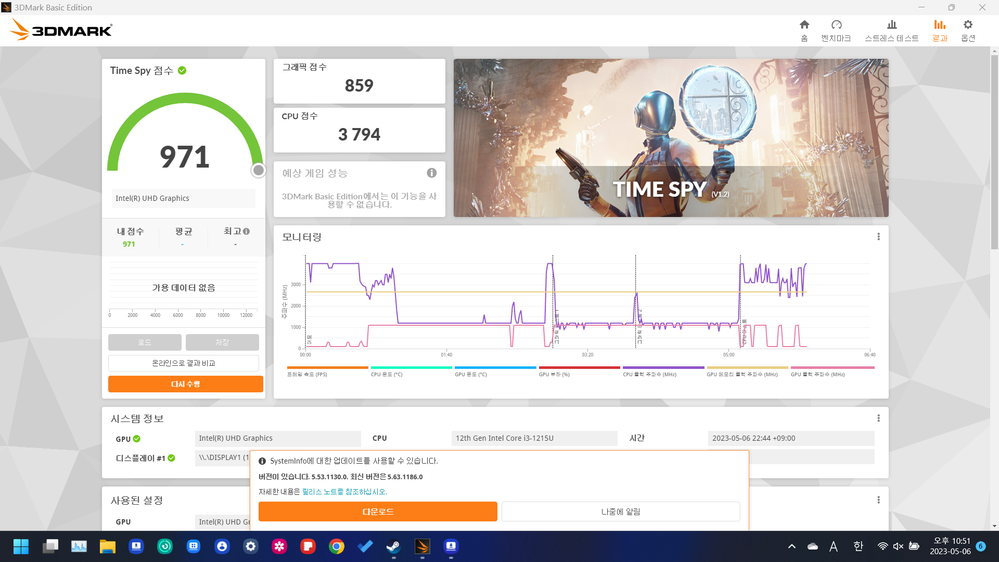The width and height of the screenshot is (999, 562).
Task: Open the blue checkmark To Do taskbar app
Action: pyautogui.click(x=365, y=547)
